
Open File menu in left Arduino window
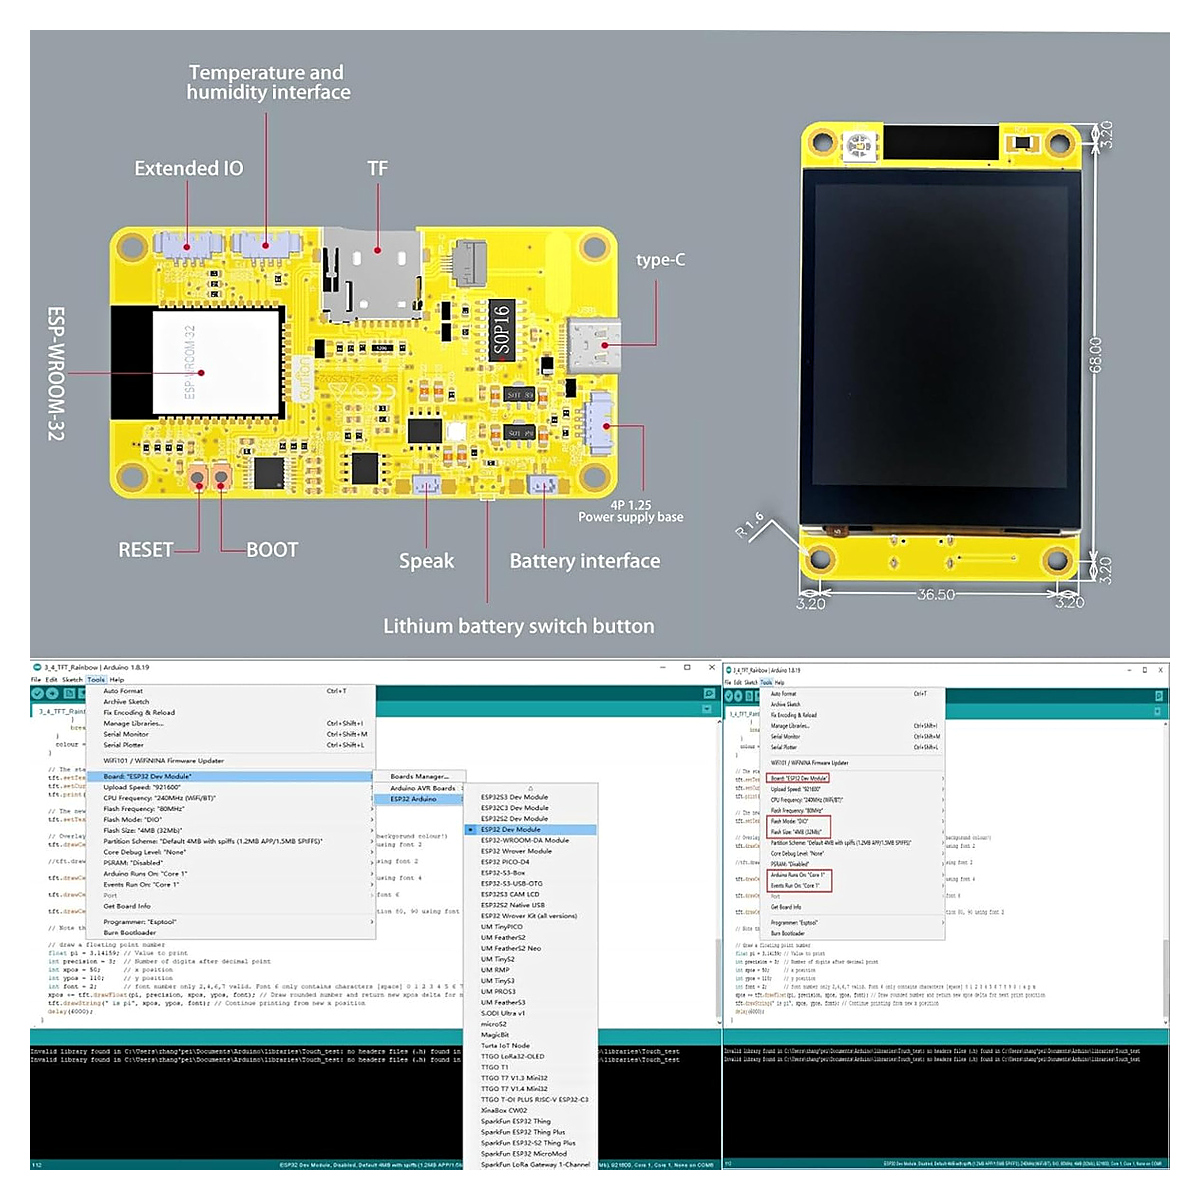[x=36, y=679]
